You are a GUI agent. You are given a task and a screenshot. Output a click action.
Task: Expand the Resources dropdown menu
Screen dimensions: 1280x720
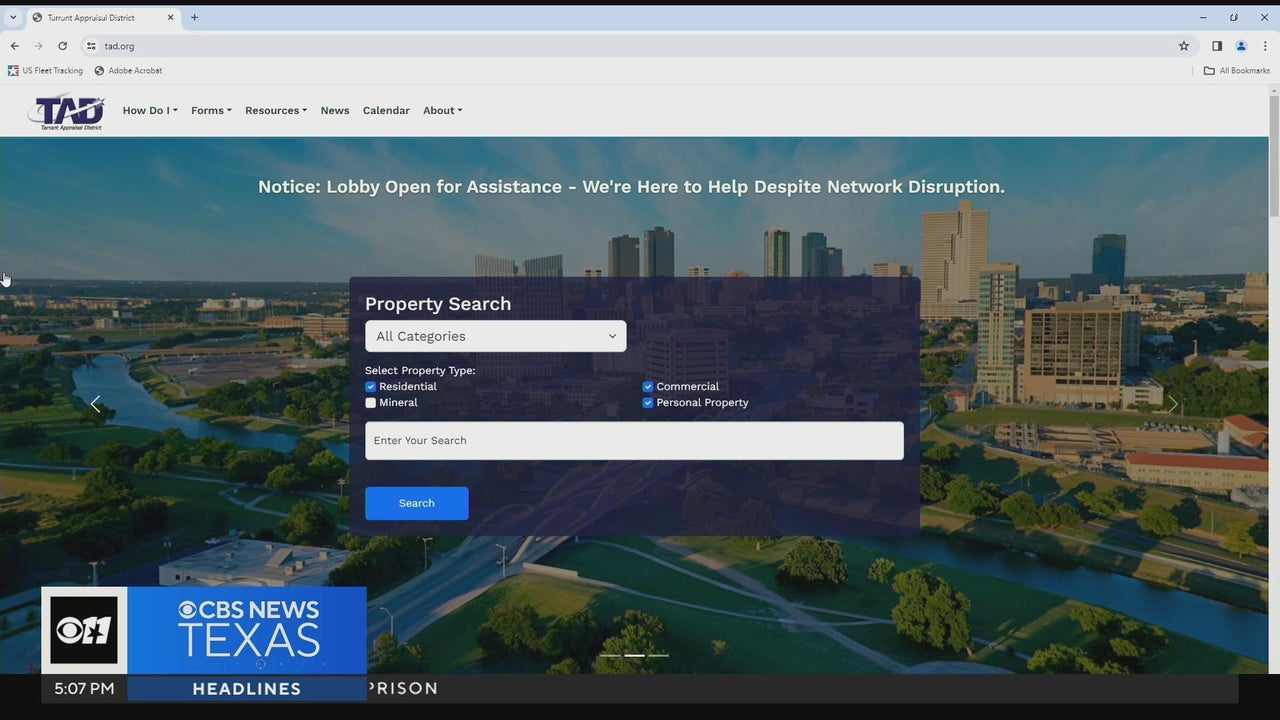[275, 111]
